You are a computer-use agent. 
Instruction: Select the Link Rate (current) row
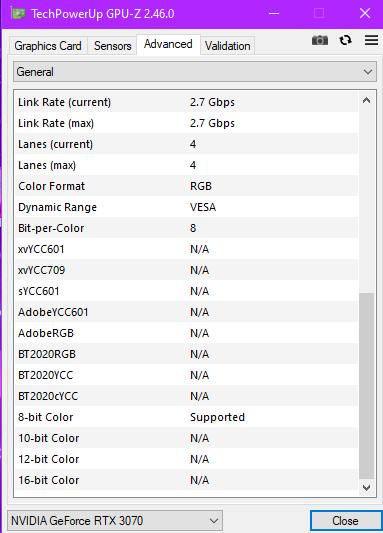pos(187,102)
